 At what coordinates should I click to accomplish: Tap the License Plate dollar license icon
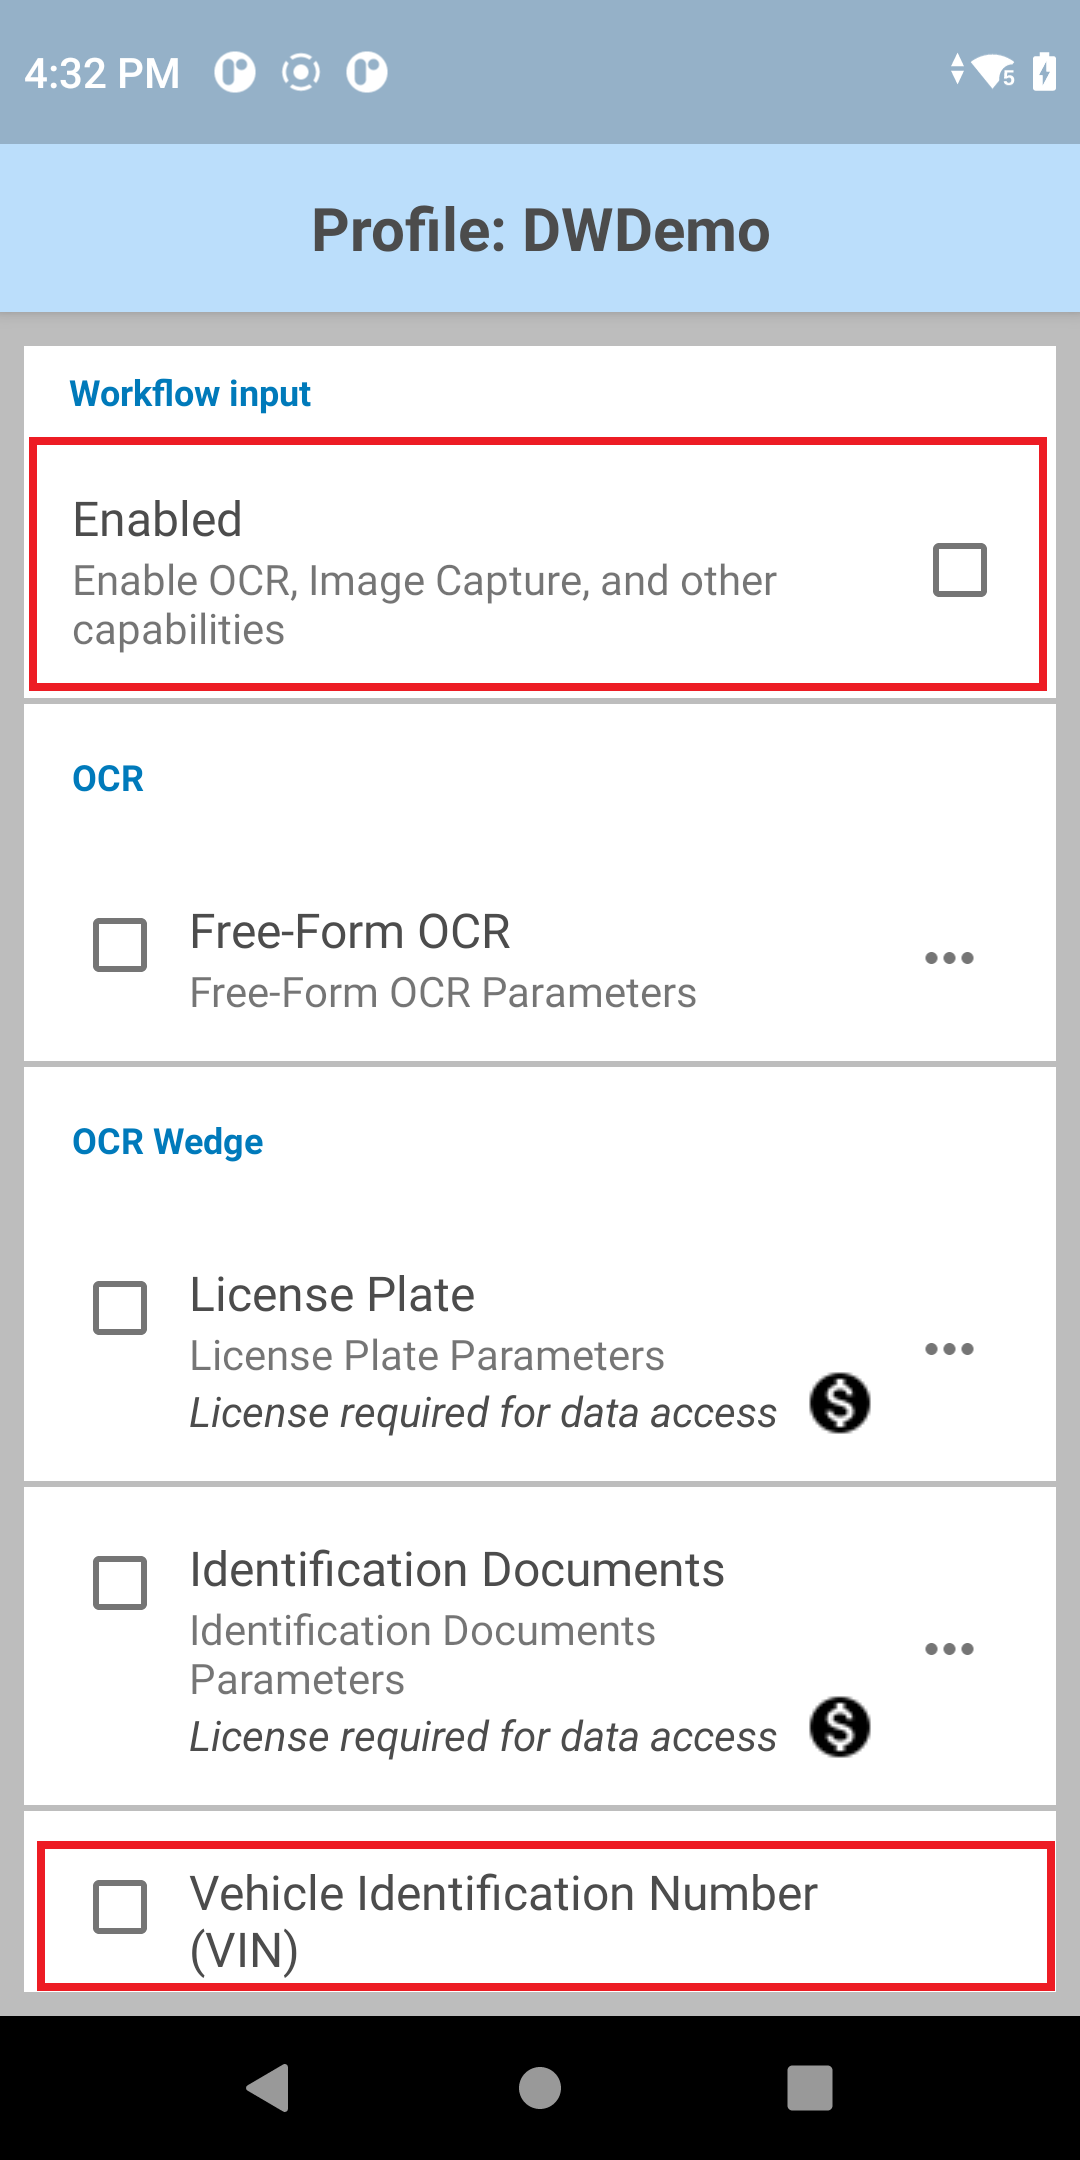click(840, 1402)
